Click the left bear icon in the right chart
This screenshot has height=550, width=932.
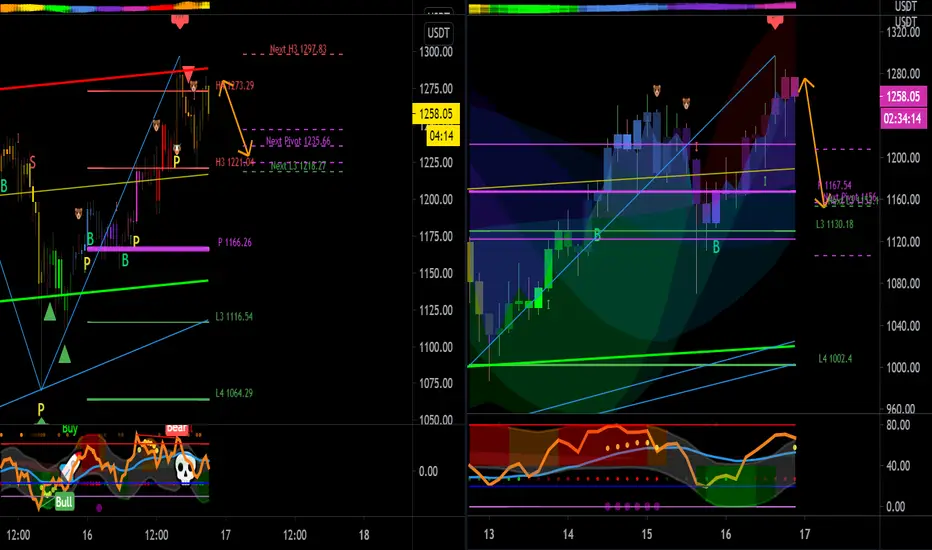coord(657,90)
